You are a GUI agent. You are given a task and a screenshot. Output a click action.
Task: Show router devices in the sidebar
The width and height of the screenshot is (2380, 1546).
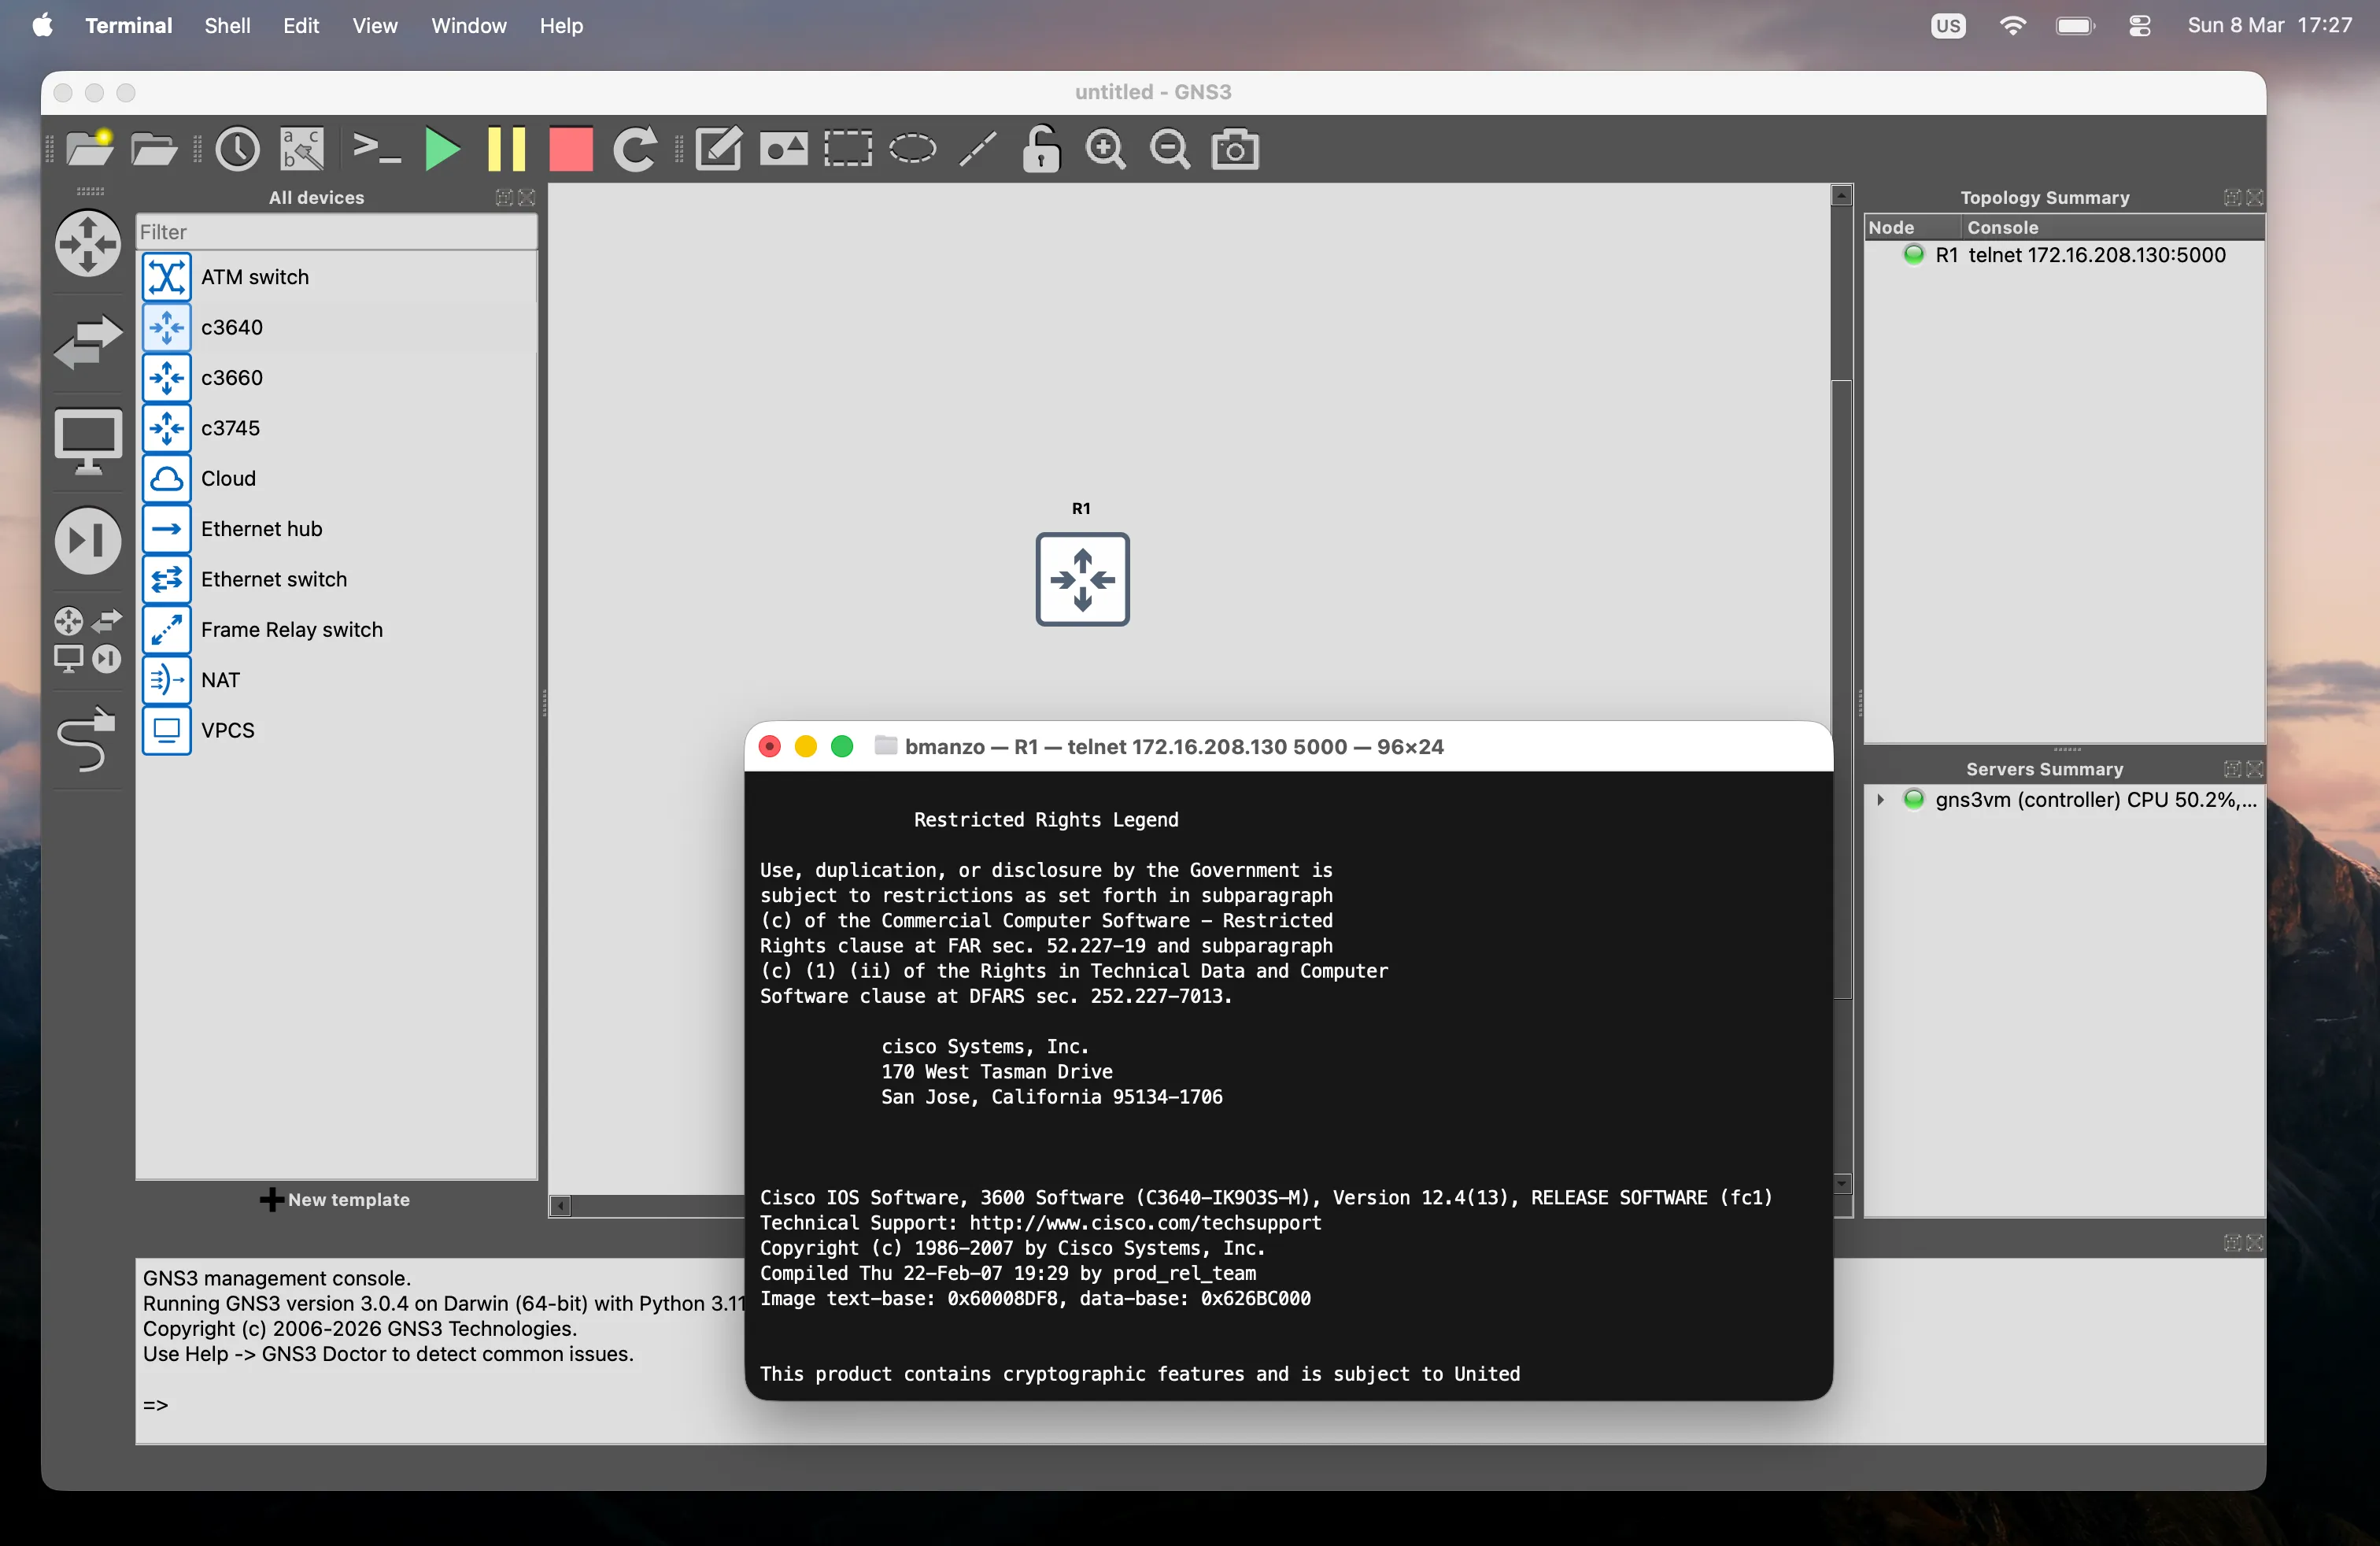tap(88, 244)
